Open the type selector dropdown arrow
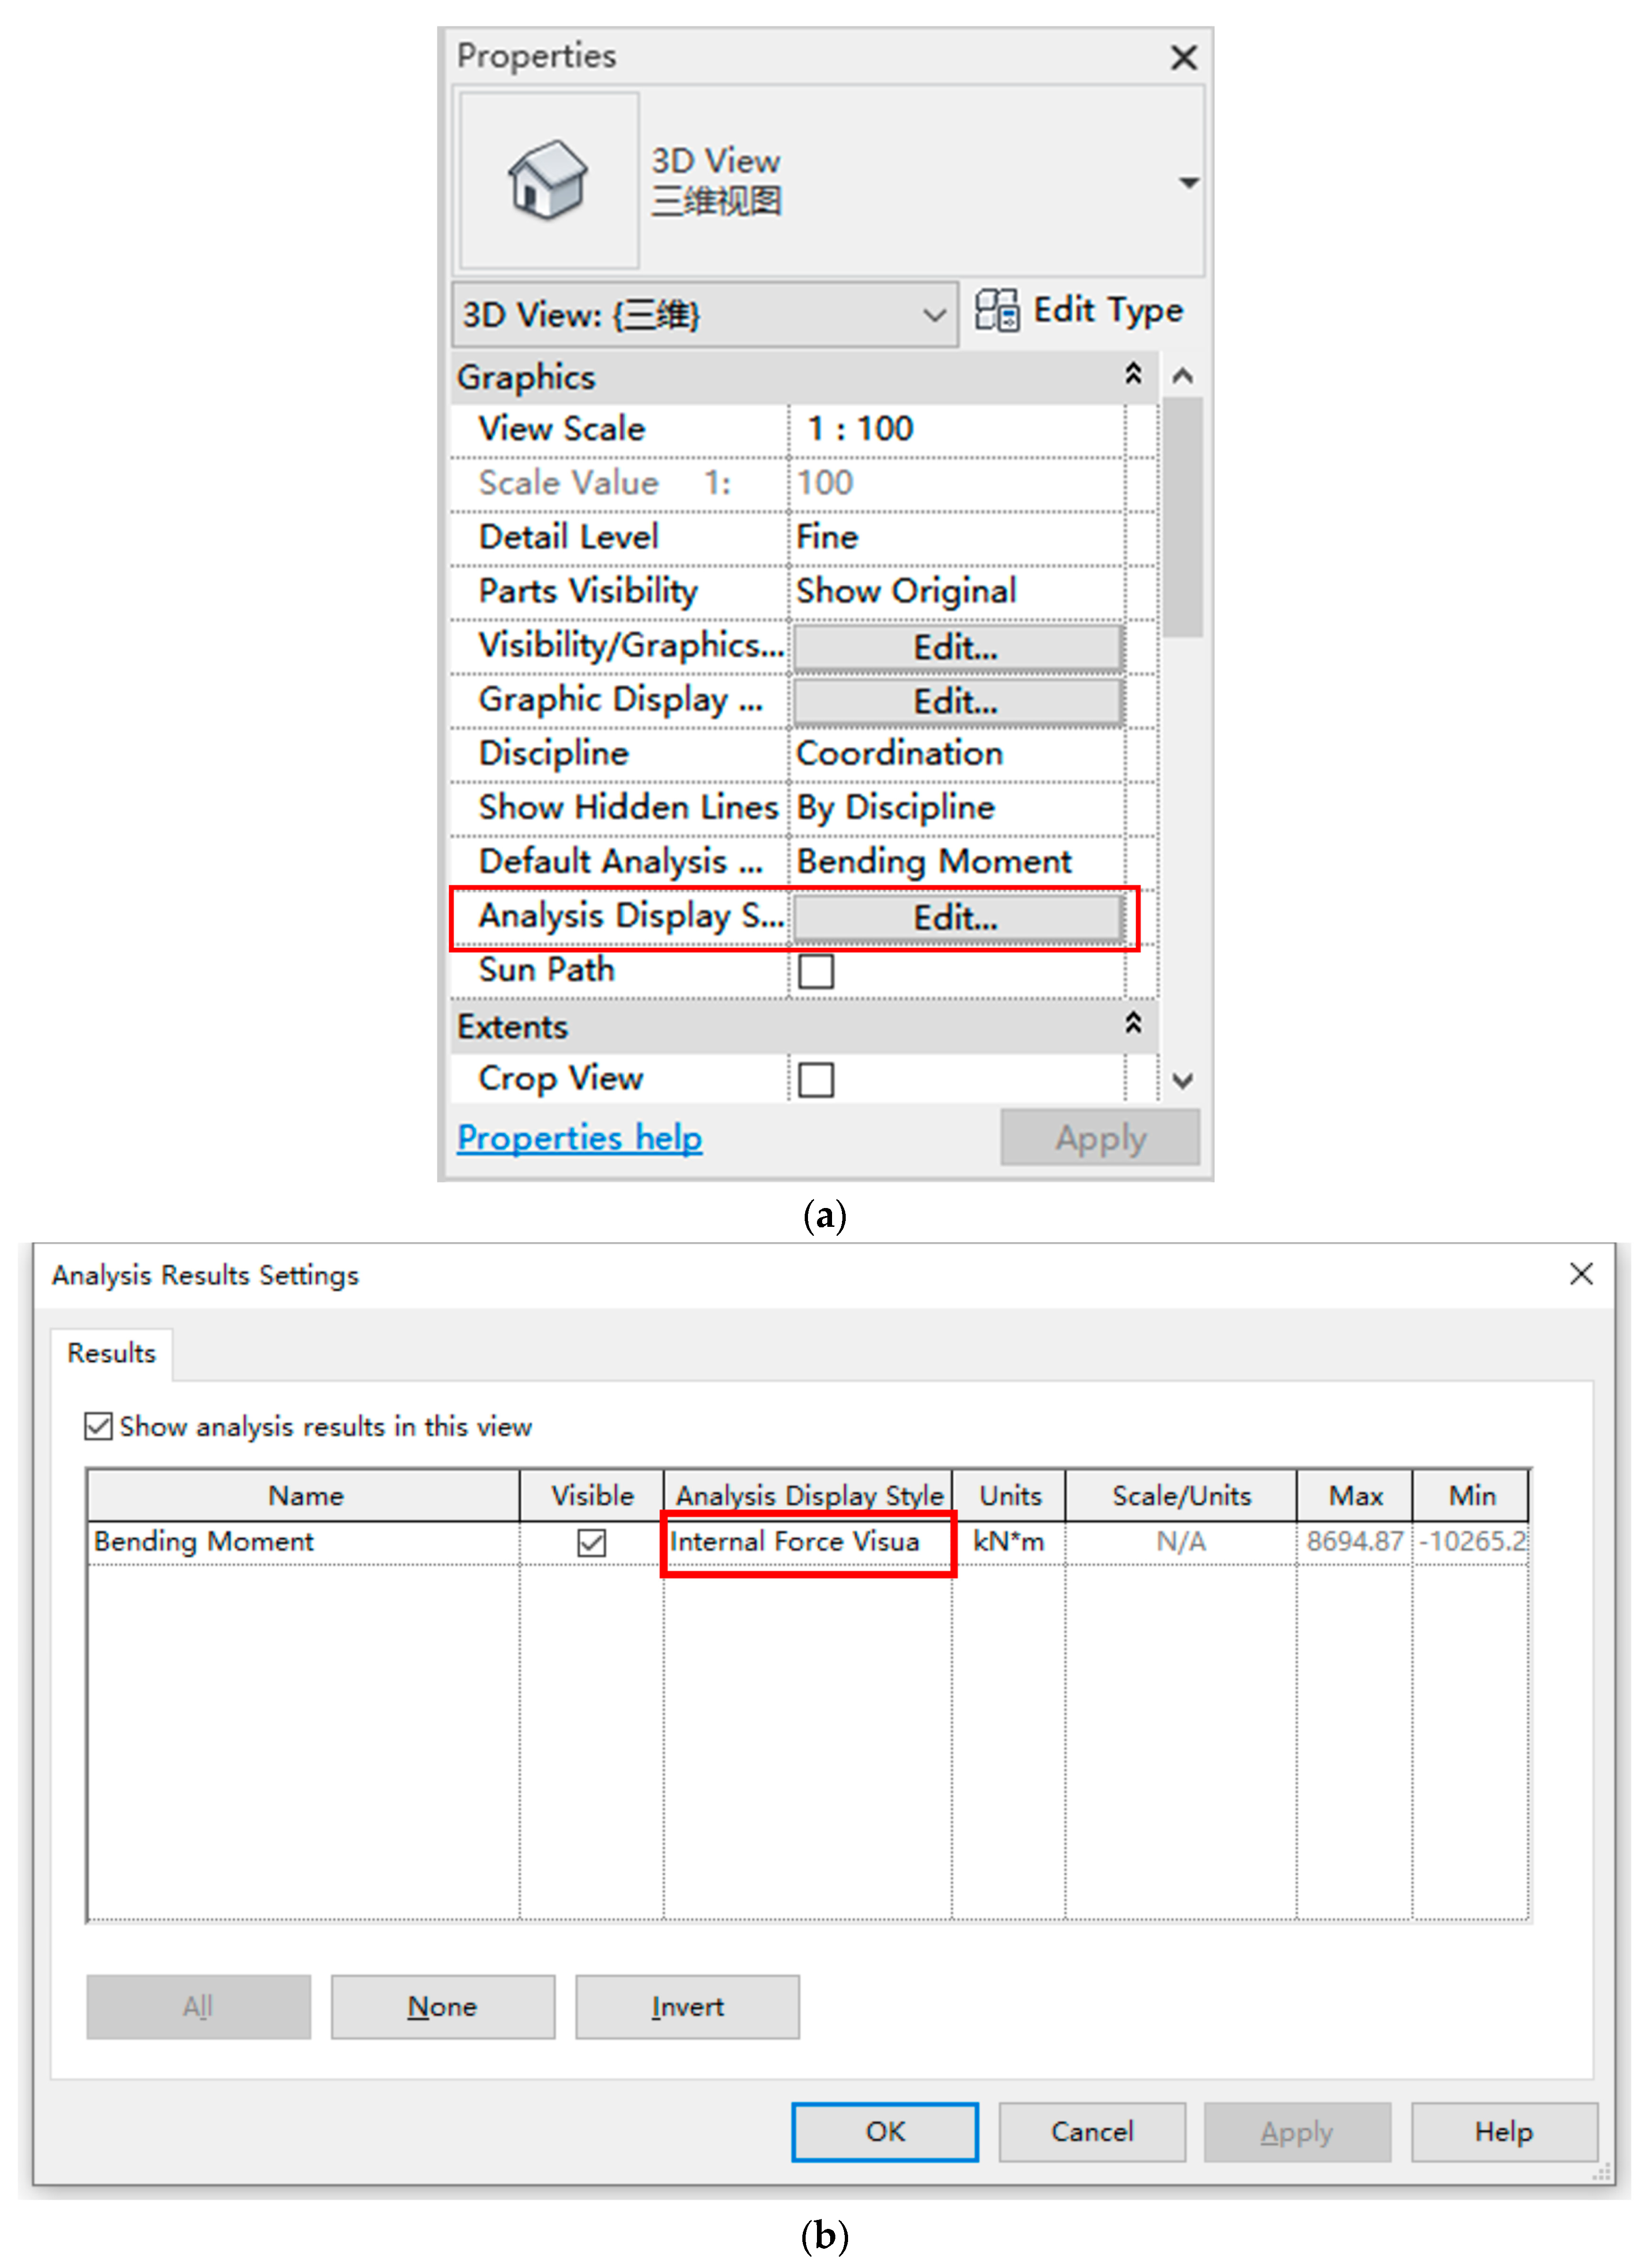Viewport: 1649px width, 2268px height. (1188, 183)
